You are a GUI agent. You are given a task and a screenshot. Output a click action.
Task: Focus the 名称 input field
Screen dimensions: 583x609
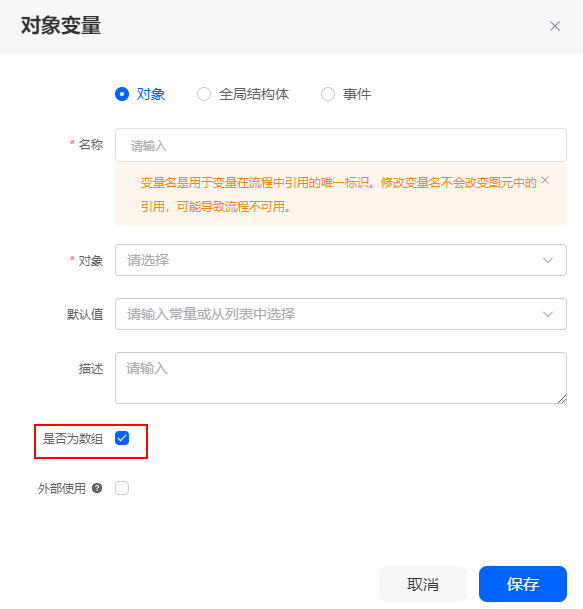click(x=341, y=145)
